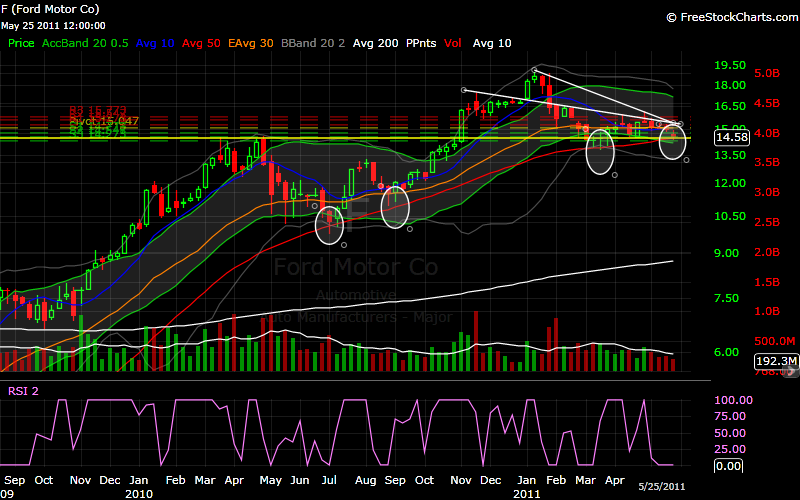Screen dimensions: 800x500
Task: Click the 14.58 current price tag
Action: coord(732,137)
